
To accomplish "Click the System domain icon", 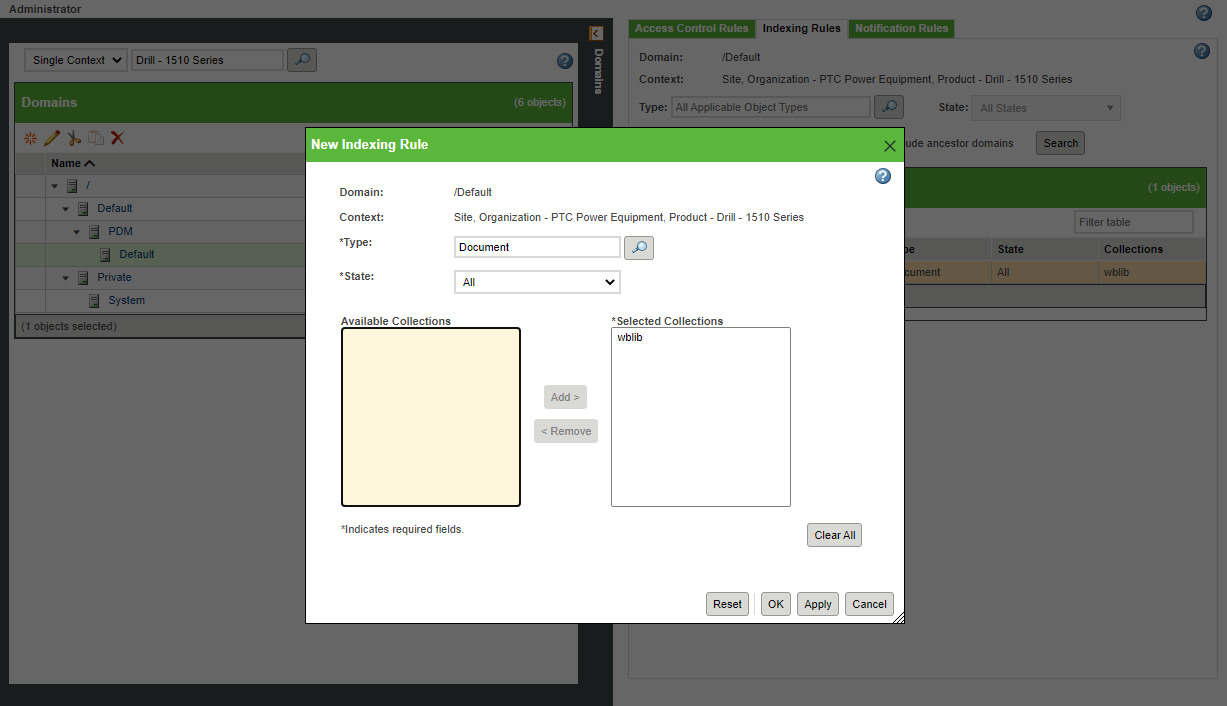I will (94, 300).
